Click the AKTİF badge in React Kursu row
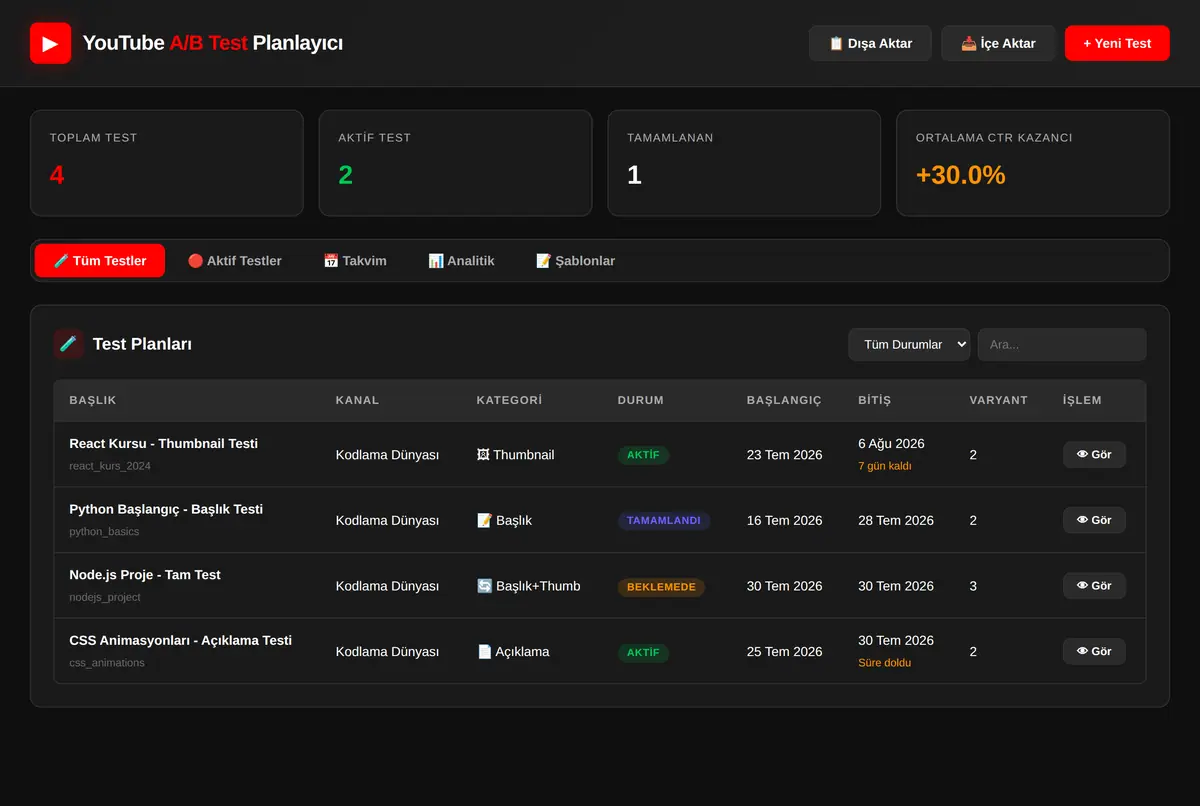This screenshot has height=806, width=1200. 643,455
